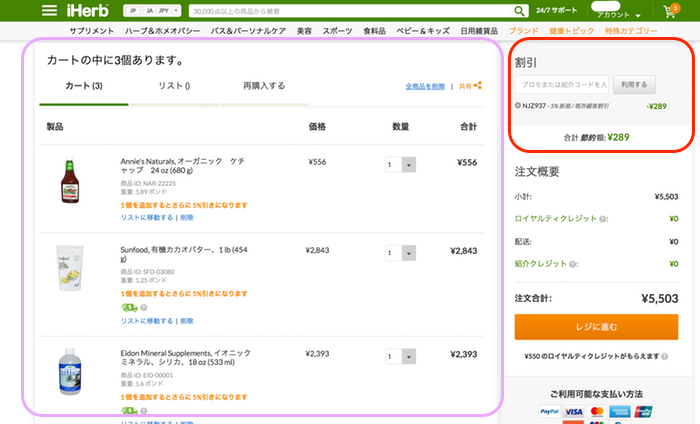
Task: Open the 美容 menu
Action: [x=304, y=31]
